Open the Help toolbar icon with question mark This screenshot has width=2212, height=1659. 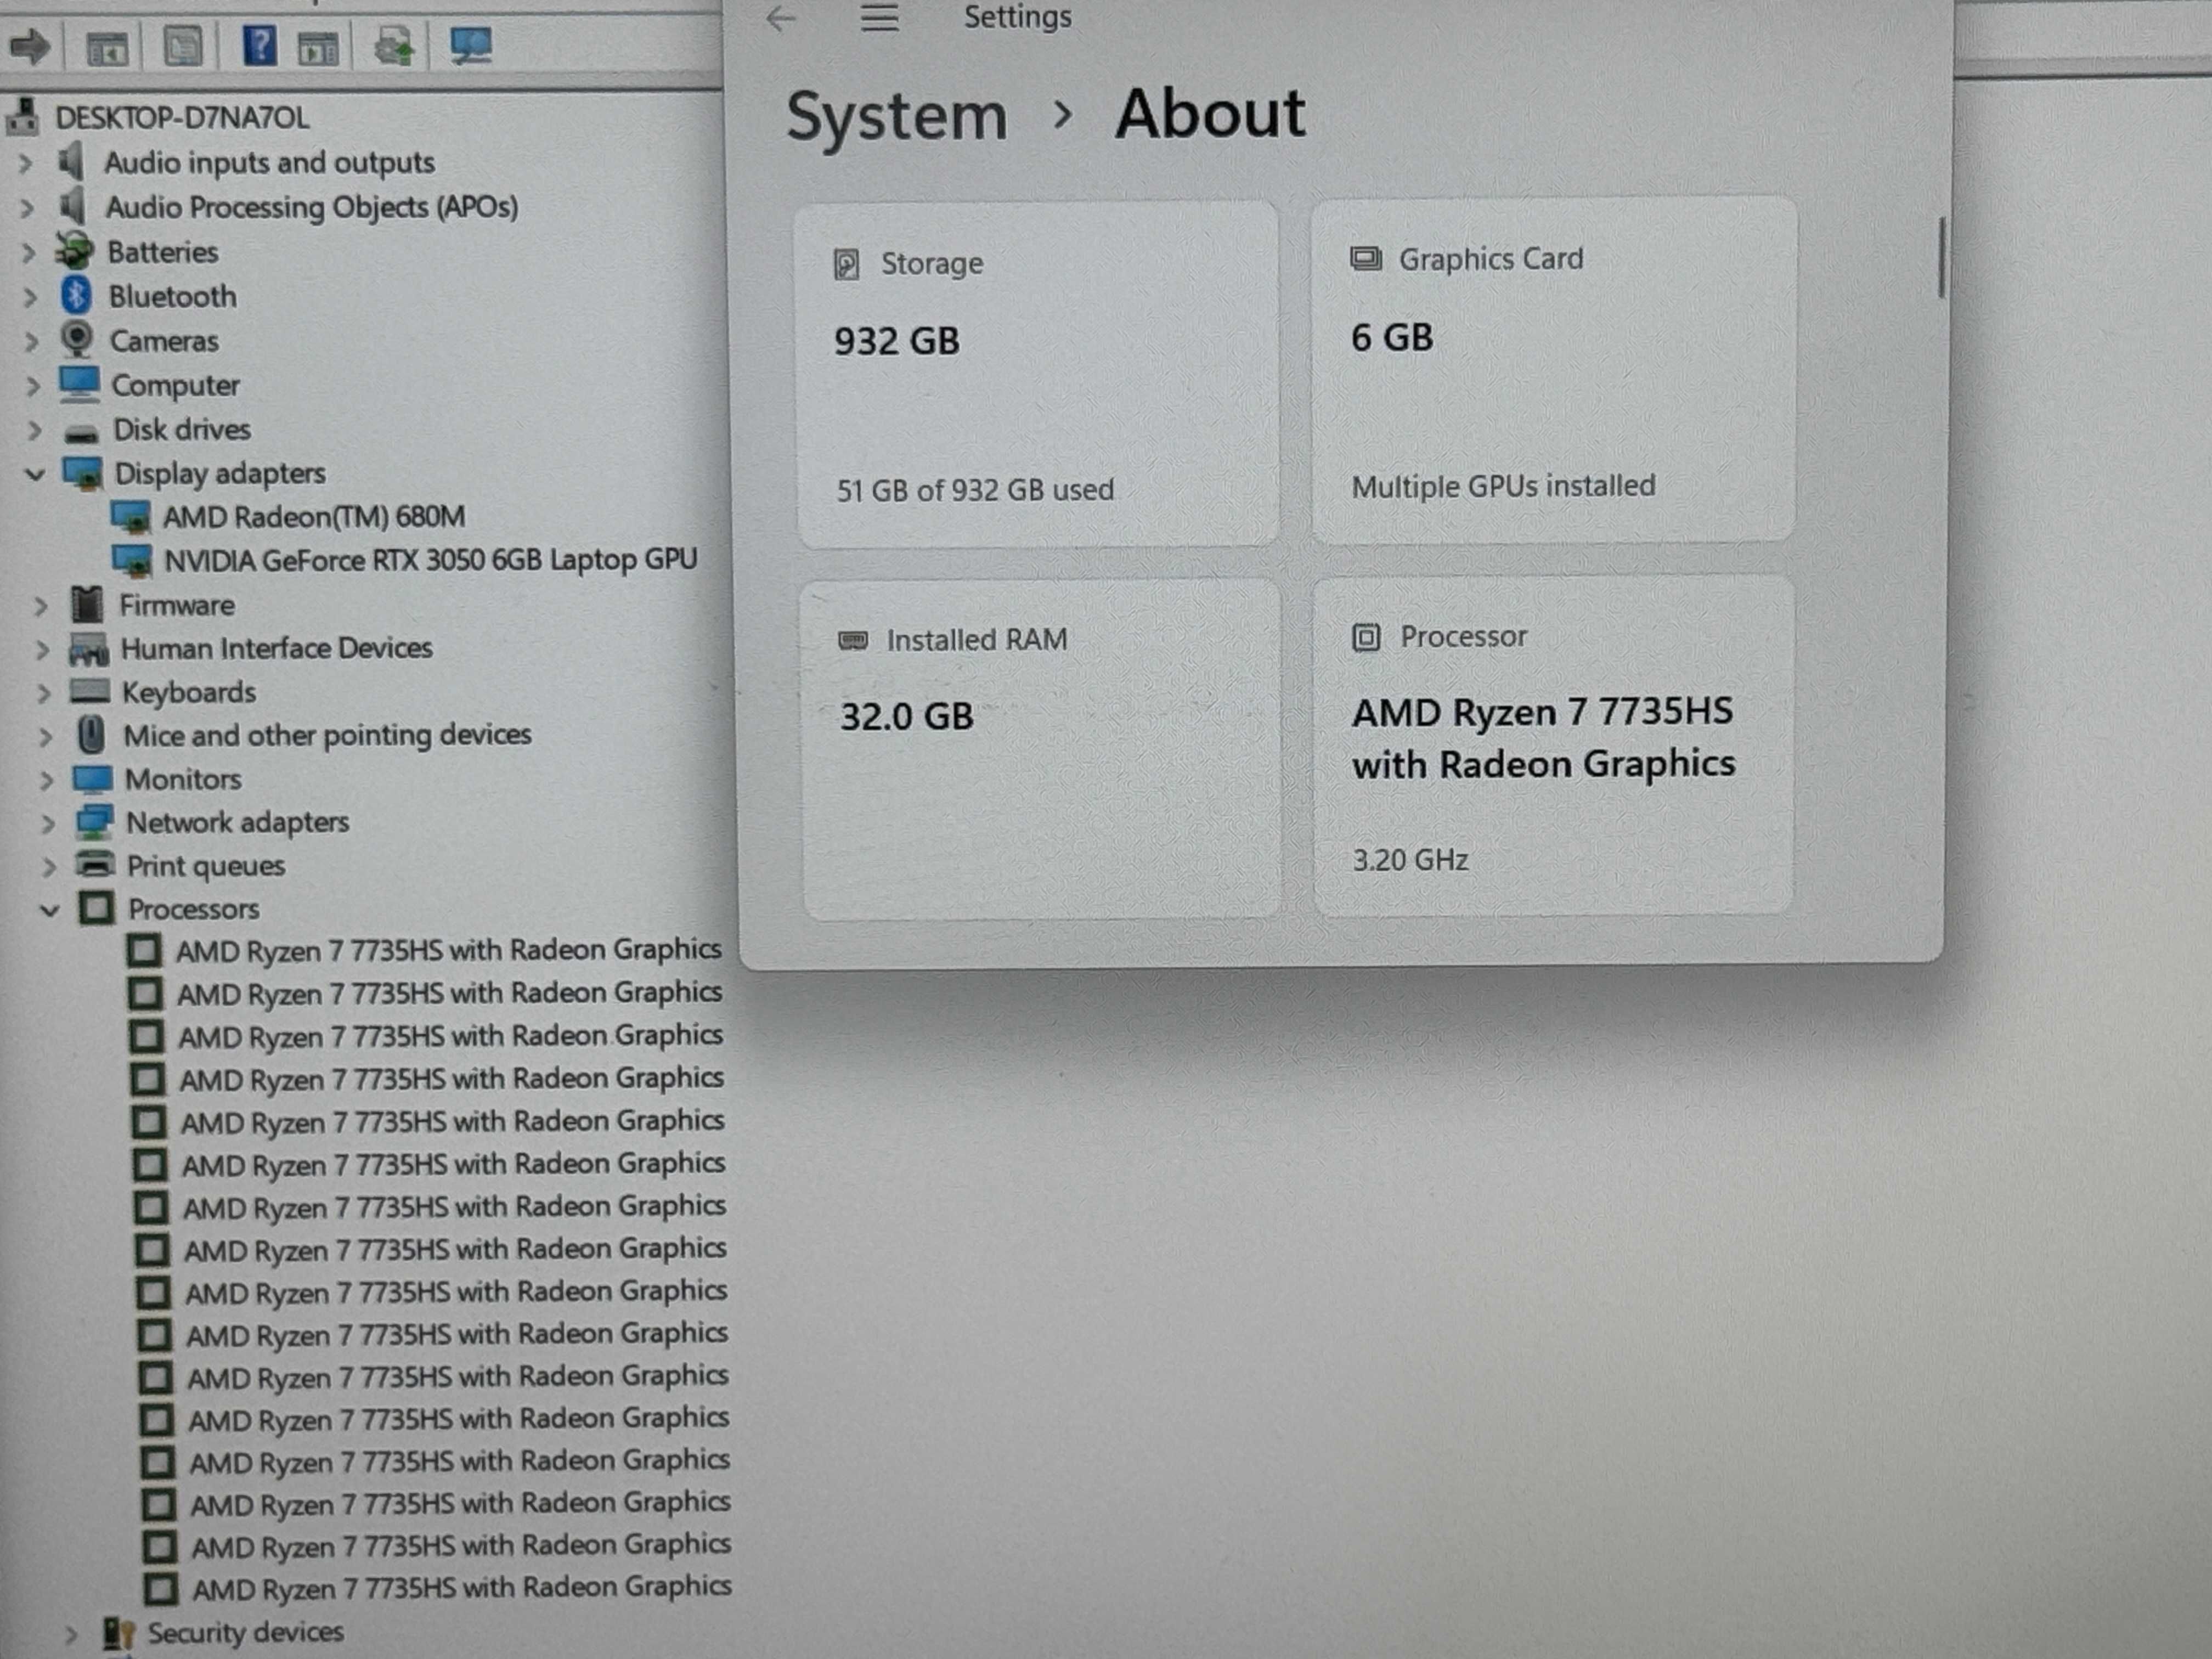(x=260, y=46)
